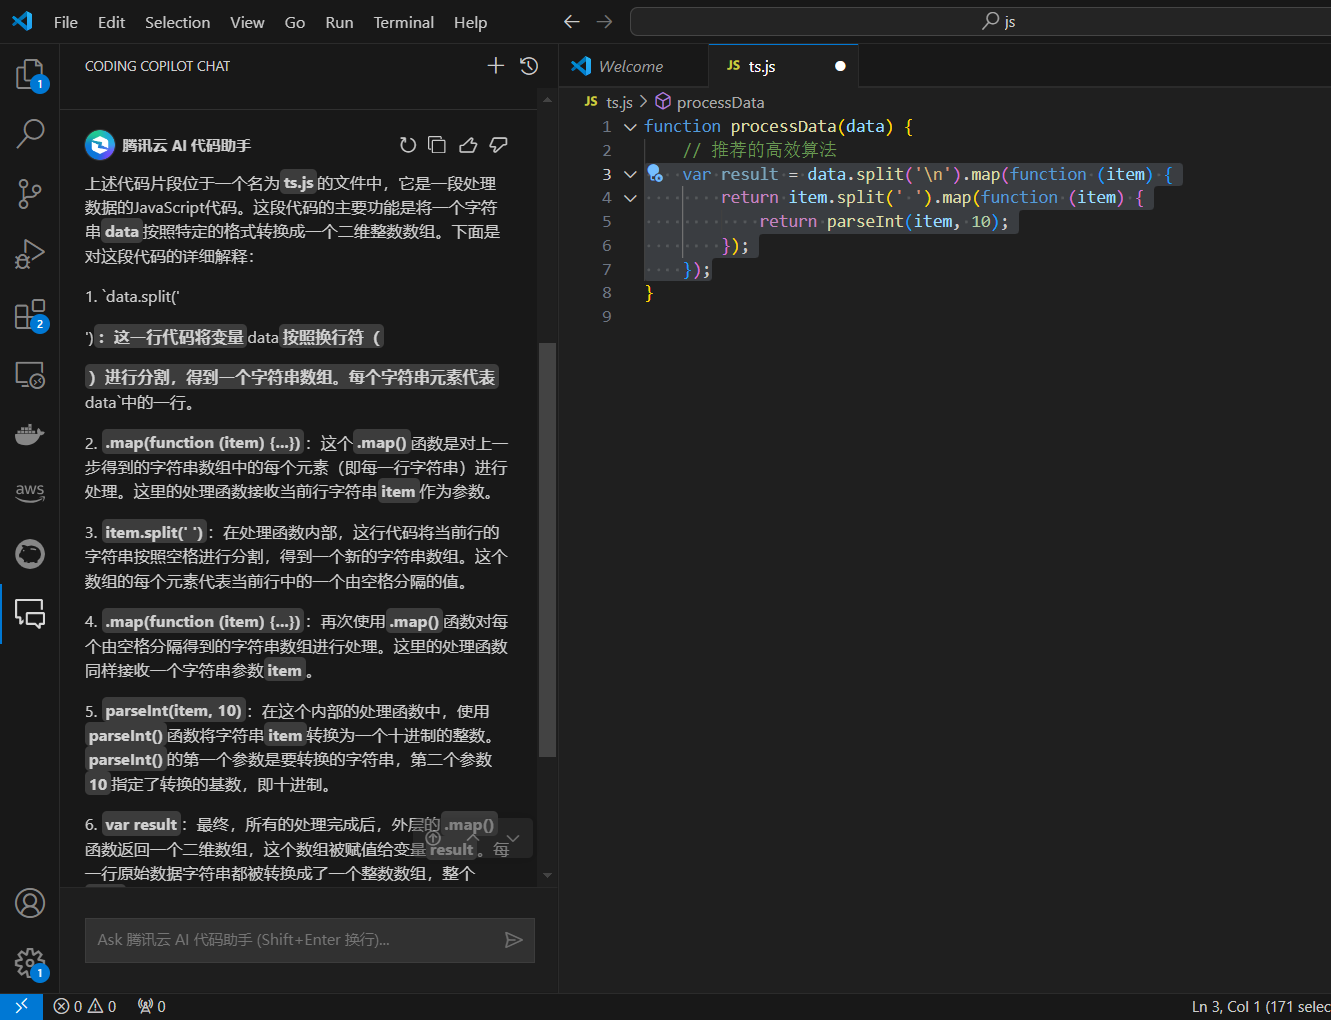Collapse the processData function on line 1
Viewport: 1331px width, 1020px height.
pos(629,127)
